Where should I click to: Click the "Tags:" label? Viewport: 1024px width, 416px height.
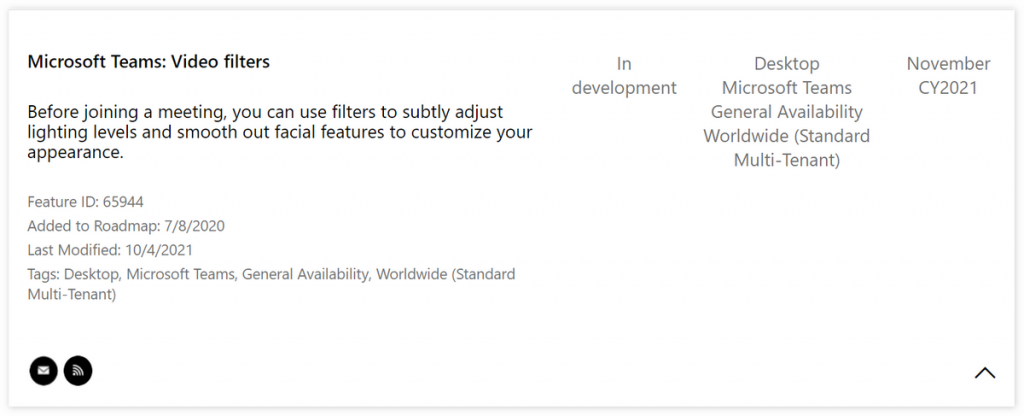pyautogui.click(x=44, y=274)
